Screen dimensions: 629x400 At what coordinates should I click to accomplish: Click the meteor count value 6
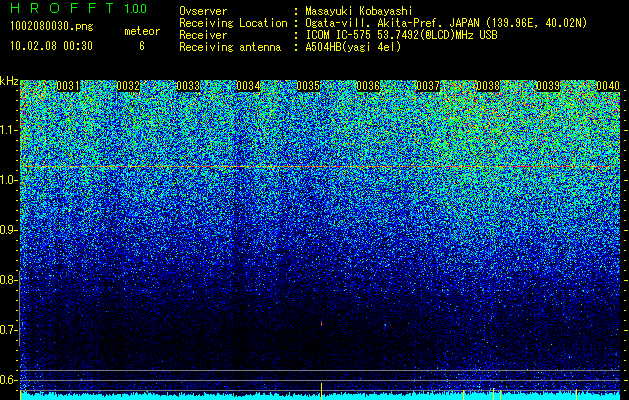[142, 46]
